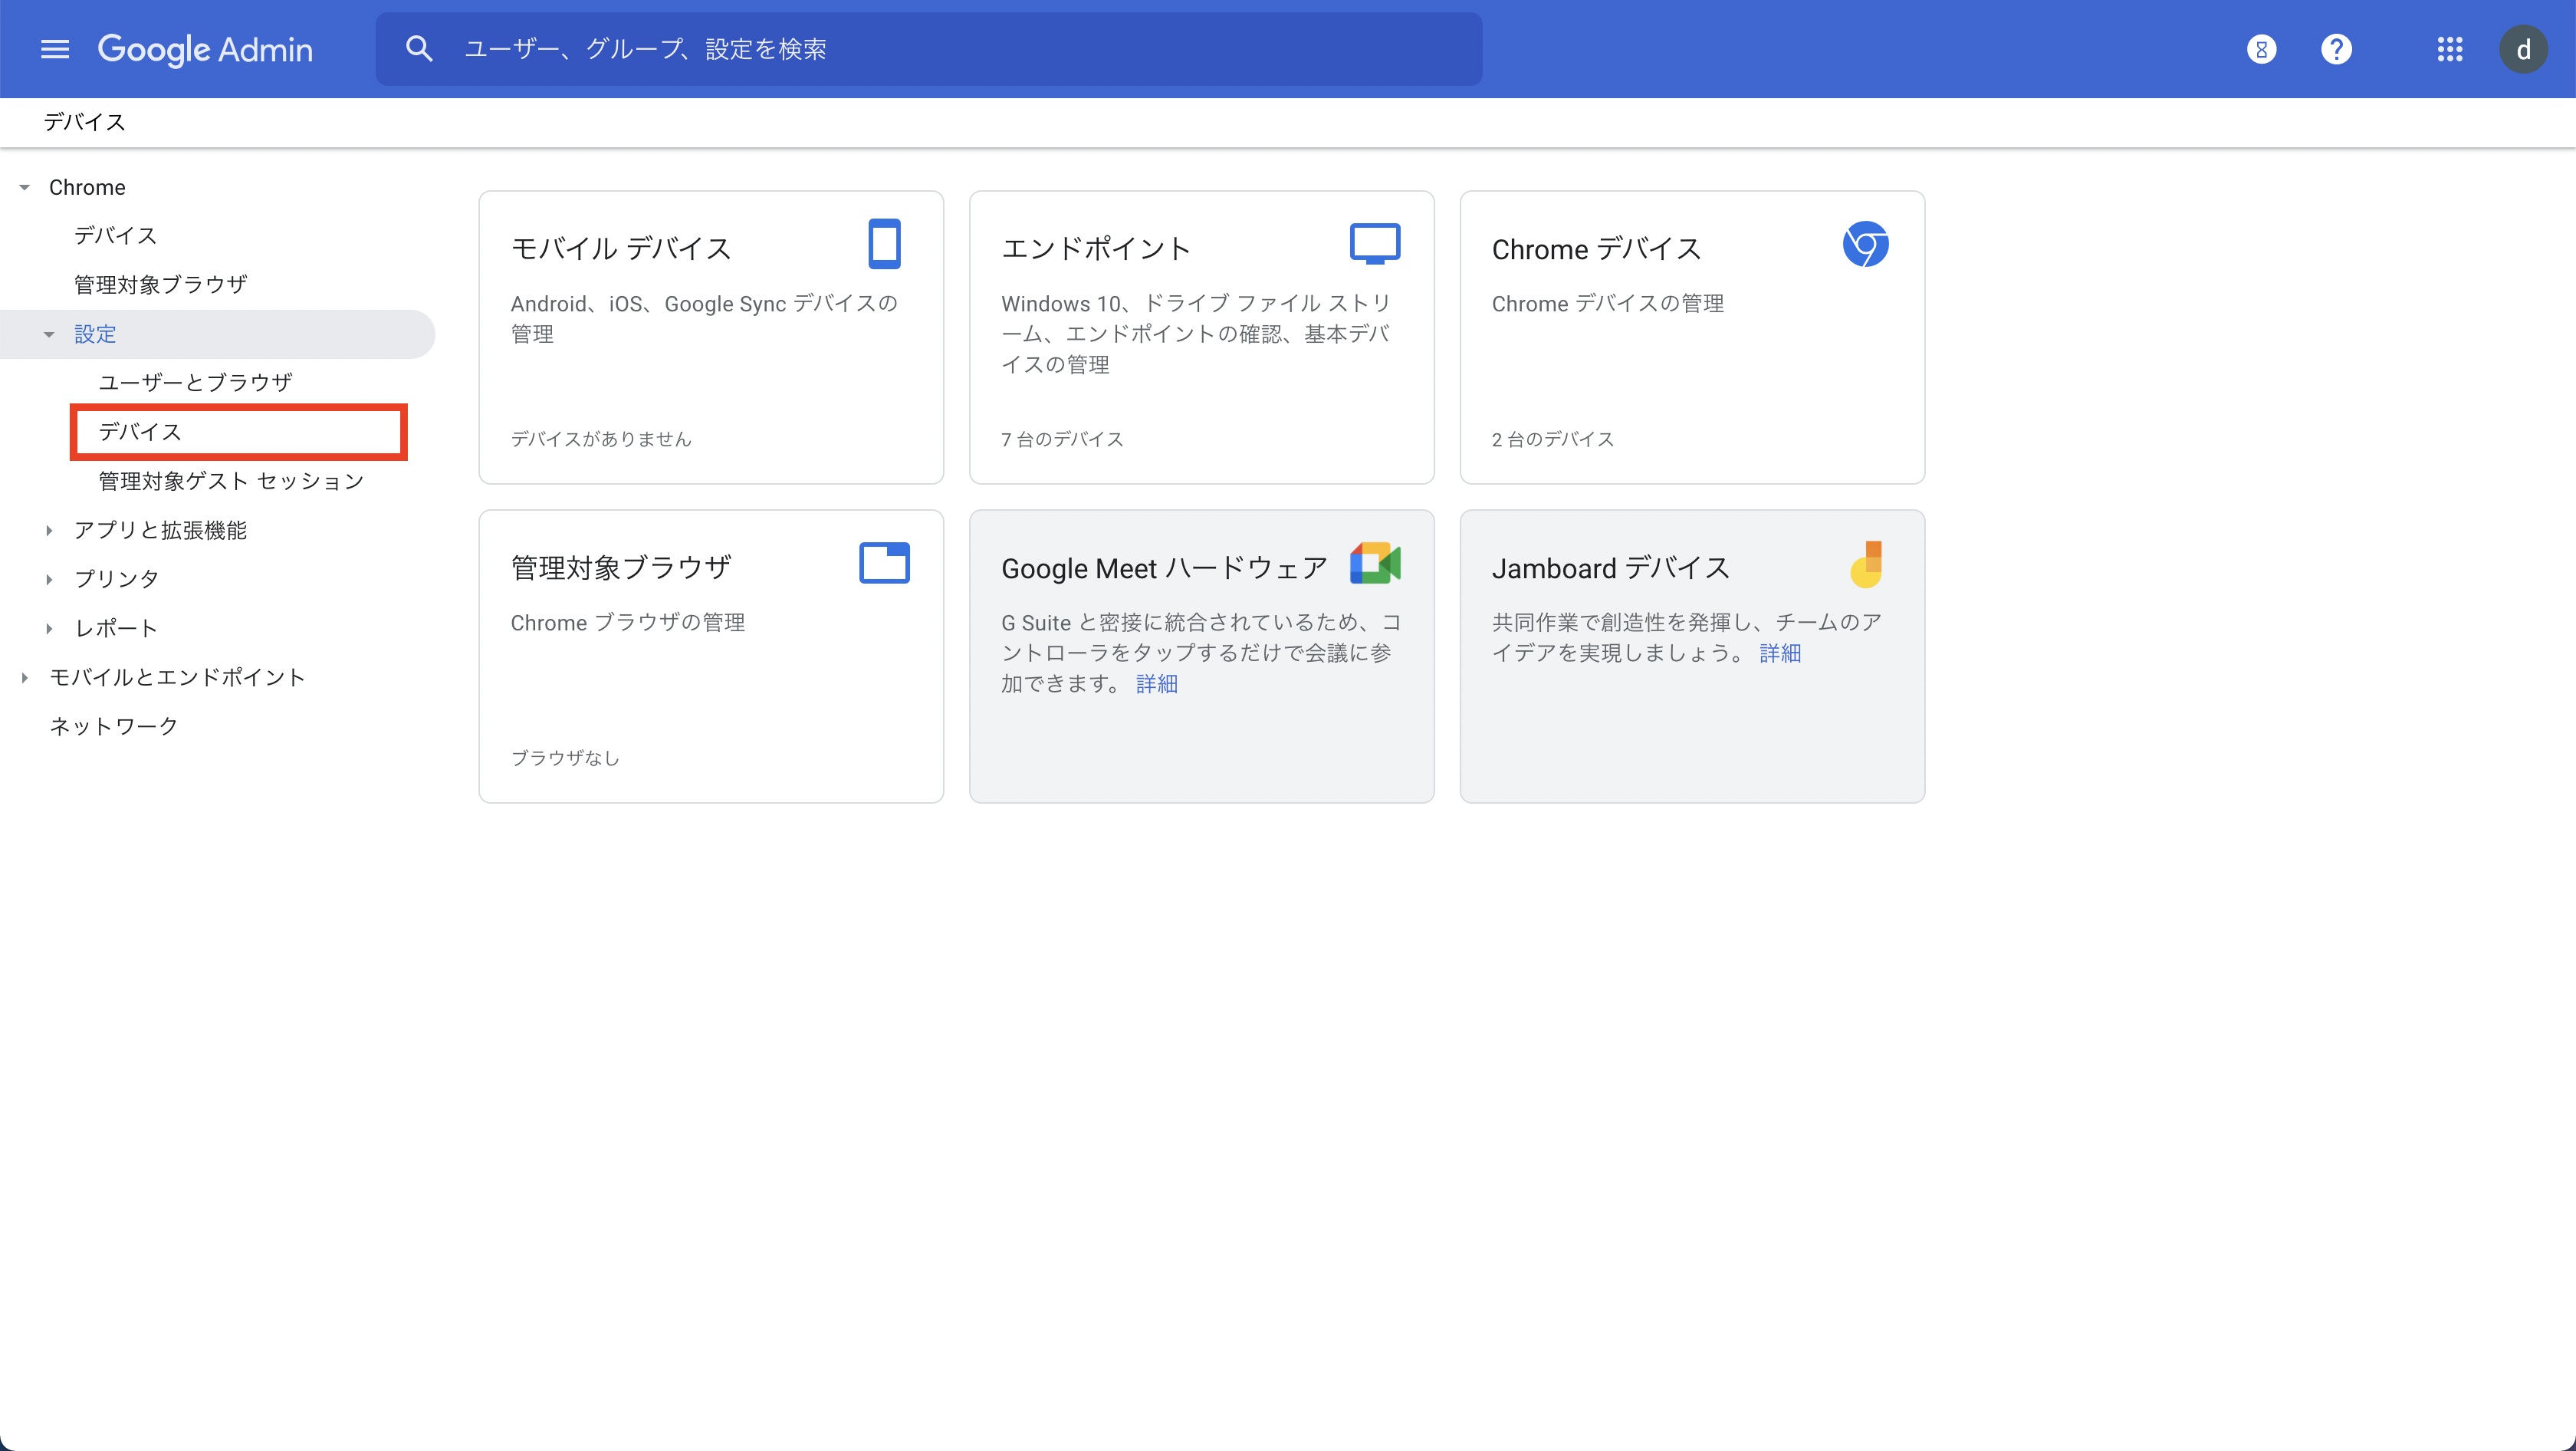Click the 2 台のデバイス count
The height and width of the screenshot is (1451, 2576).
tap(1553, 439)
